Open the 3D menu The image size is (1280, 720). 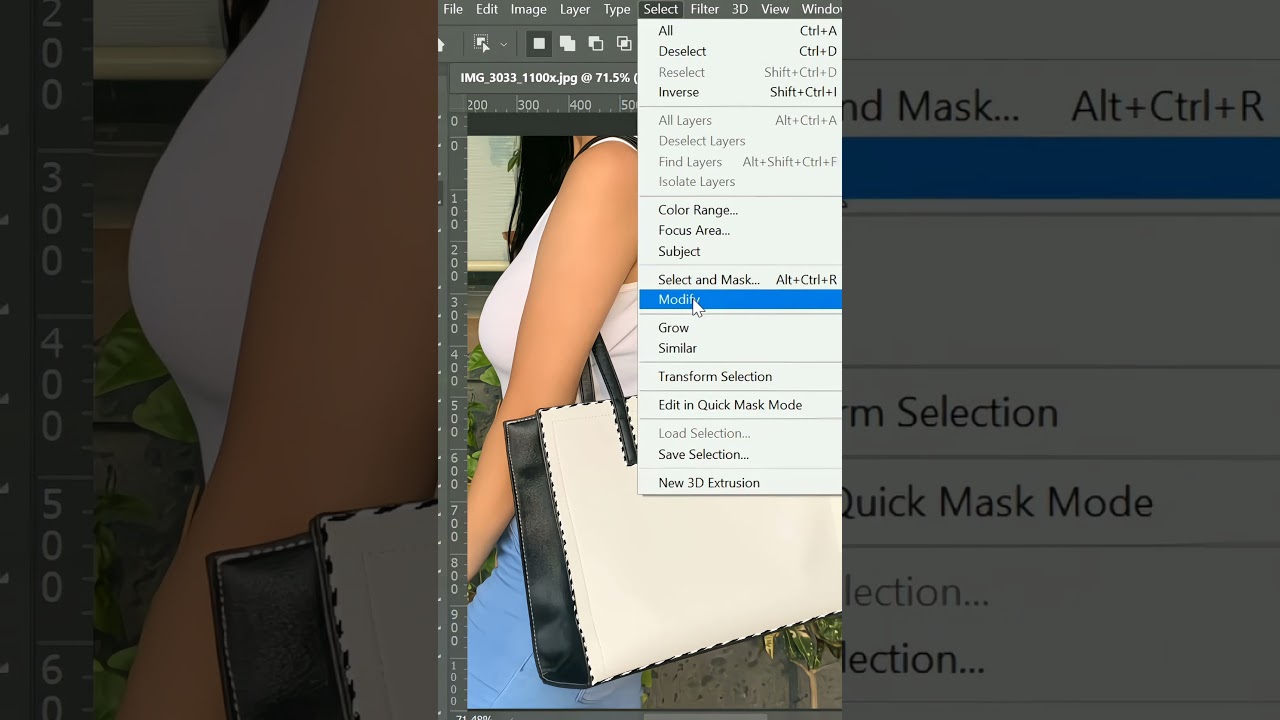pos(740,9)
